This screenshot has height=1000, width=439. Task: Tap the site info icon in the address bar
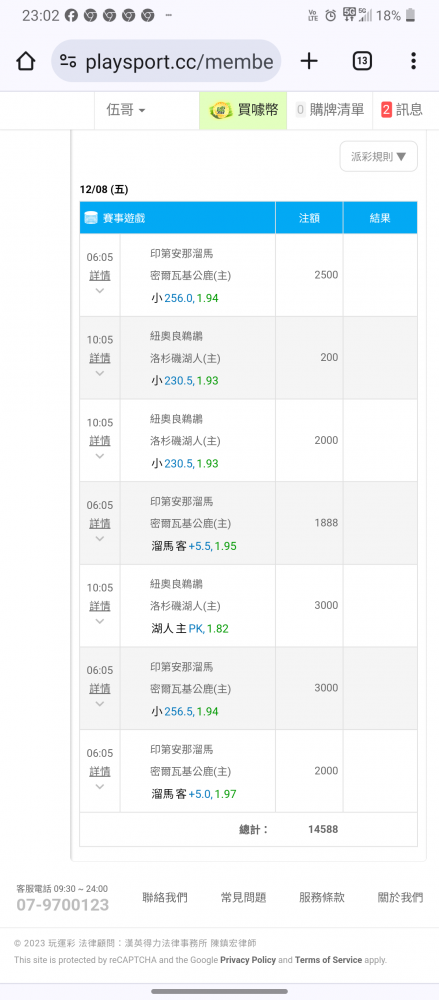pyautogui.click(x=68, y=61)
